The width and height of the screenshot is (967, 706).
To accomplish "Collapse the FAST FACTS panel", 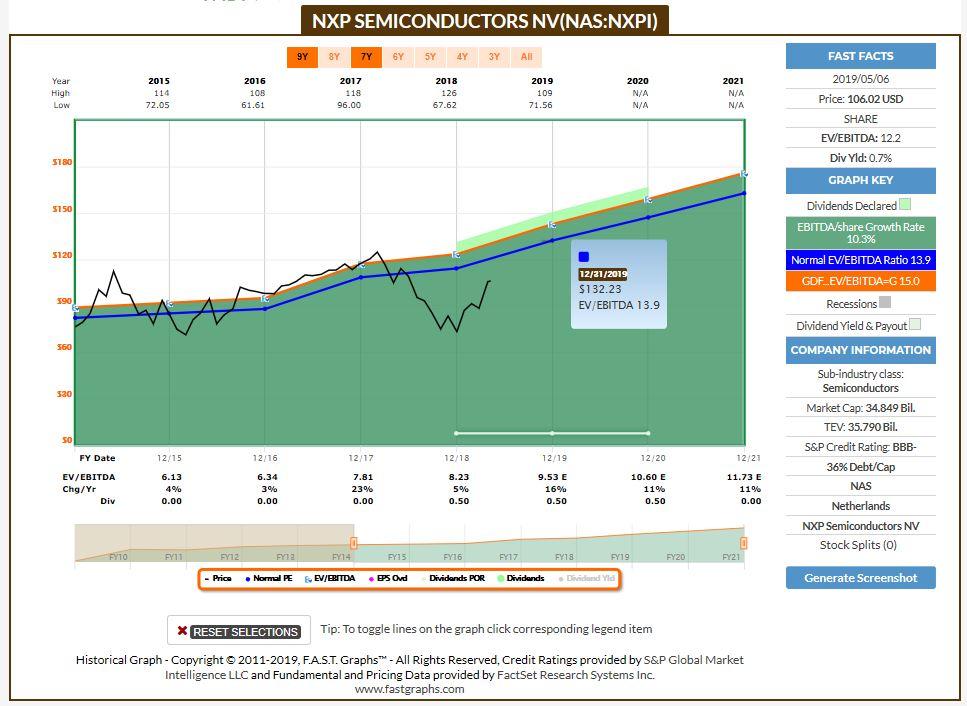I will point(861,55).
